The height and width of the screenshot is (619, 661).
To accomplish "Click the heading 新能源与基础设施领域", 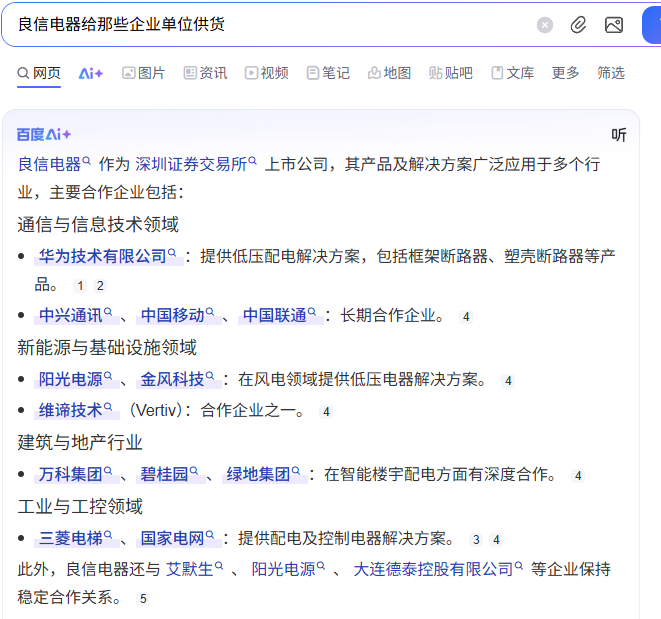I will click(x=107, y=347).
